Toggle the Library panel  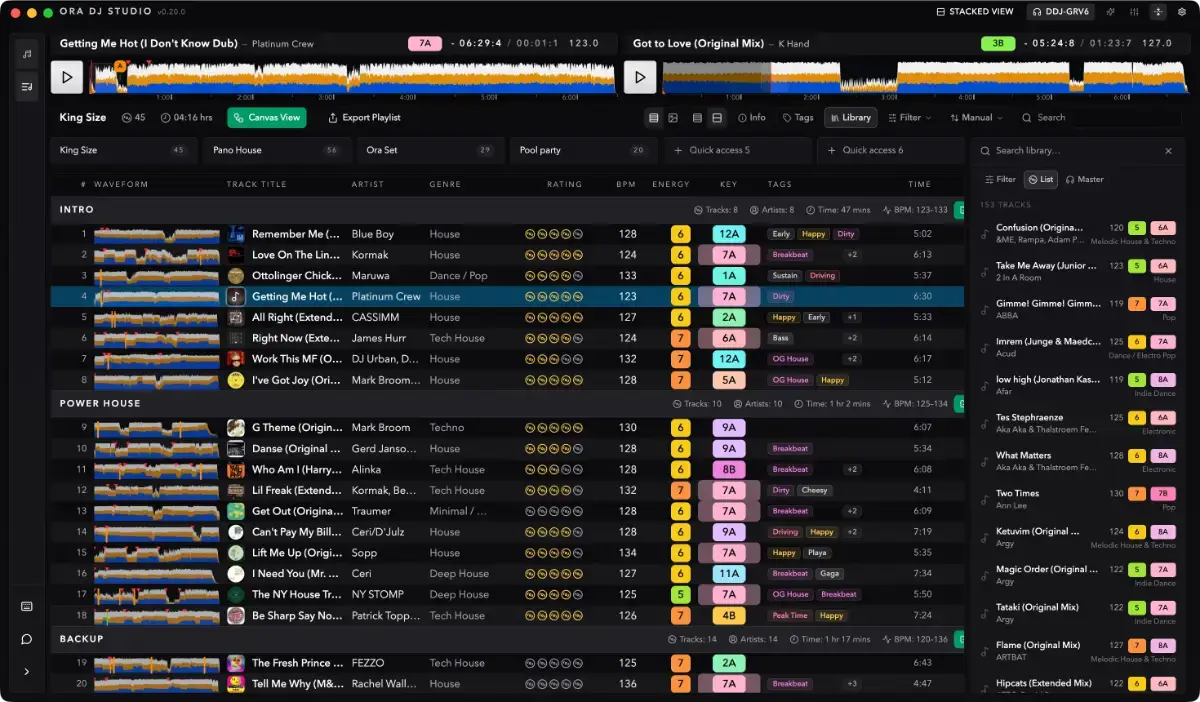pos(850,117)
